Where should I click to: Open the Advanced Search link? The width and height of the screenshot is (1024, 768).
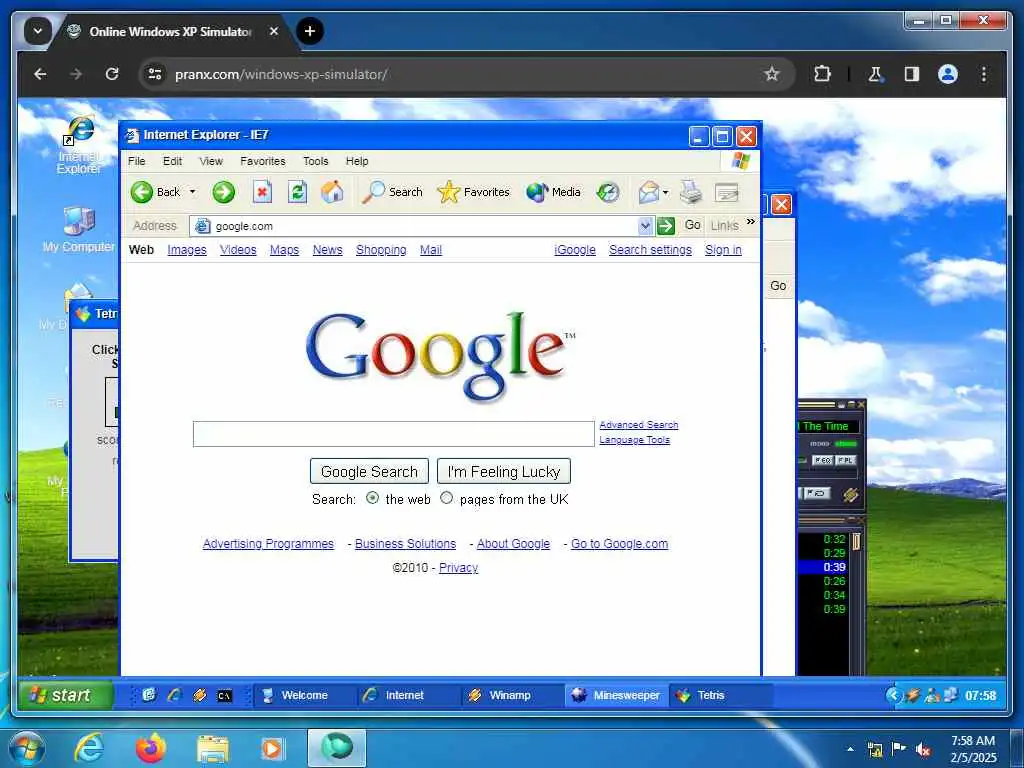tap(639, 424)
